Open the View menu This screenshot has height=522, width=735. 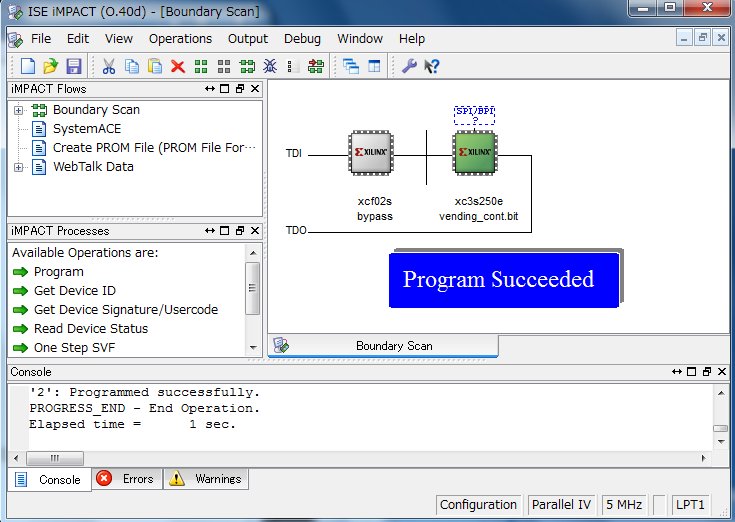pyautogui.click(x=119, y=38)
